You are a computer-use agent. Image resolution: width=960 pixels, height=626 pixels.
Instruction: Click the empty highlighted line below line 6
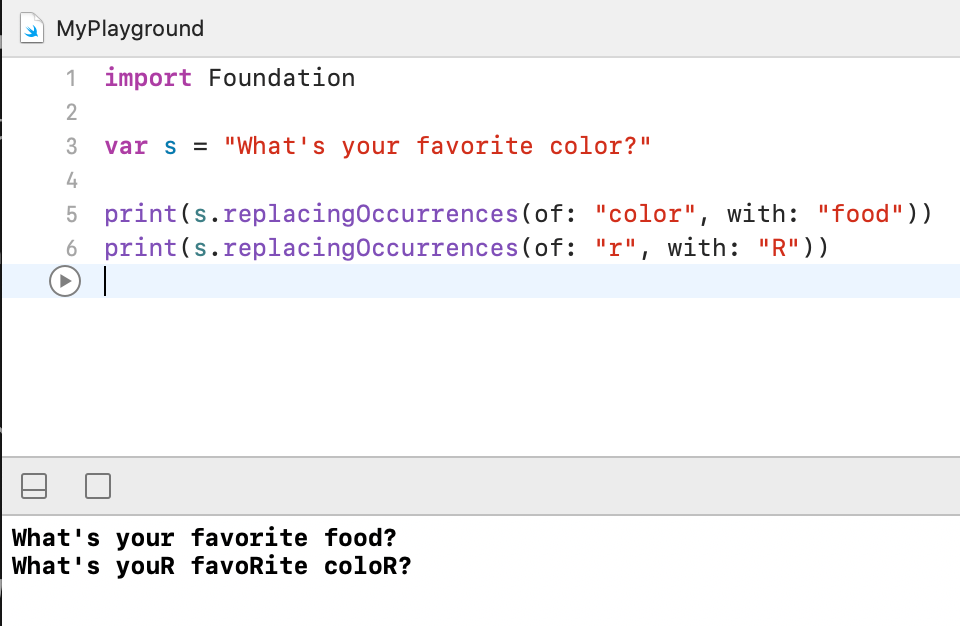(500, 282)
